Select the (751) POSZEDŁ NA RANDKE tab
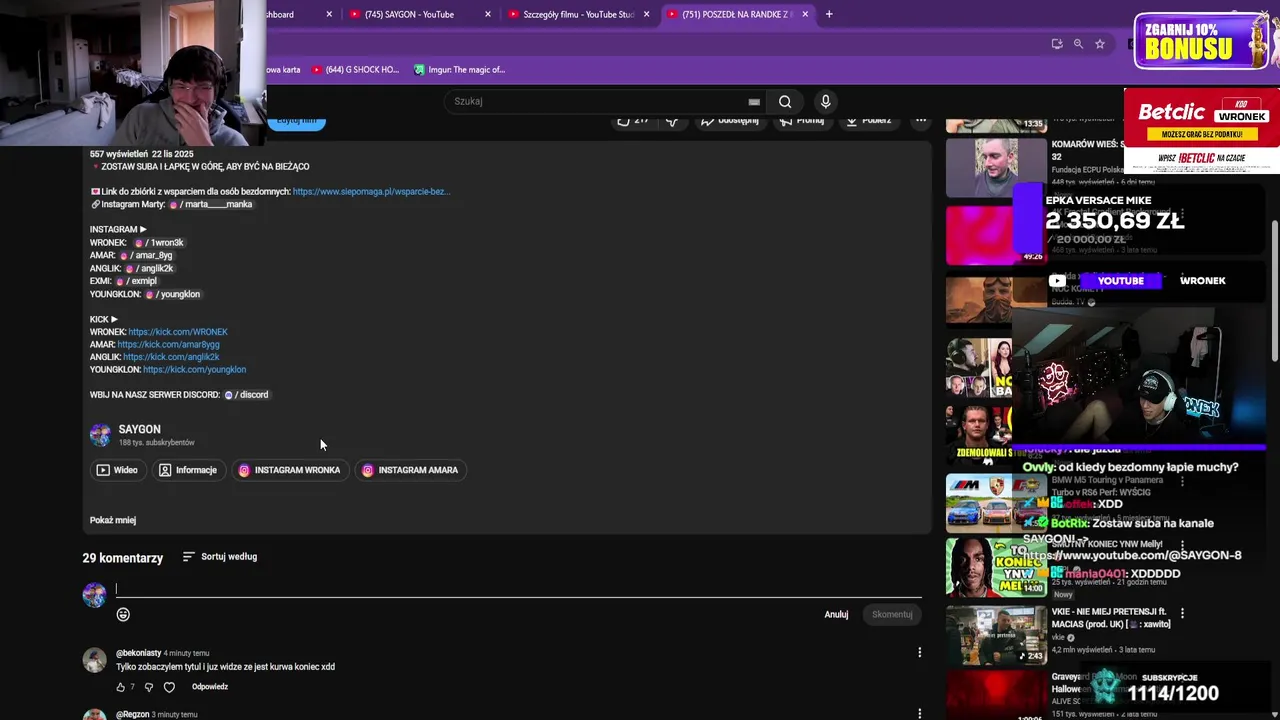 click(736, 14)
